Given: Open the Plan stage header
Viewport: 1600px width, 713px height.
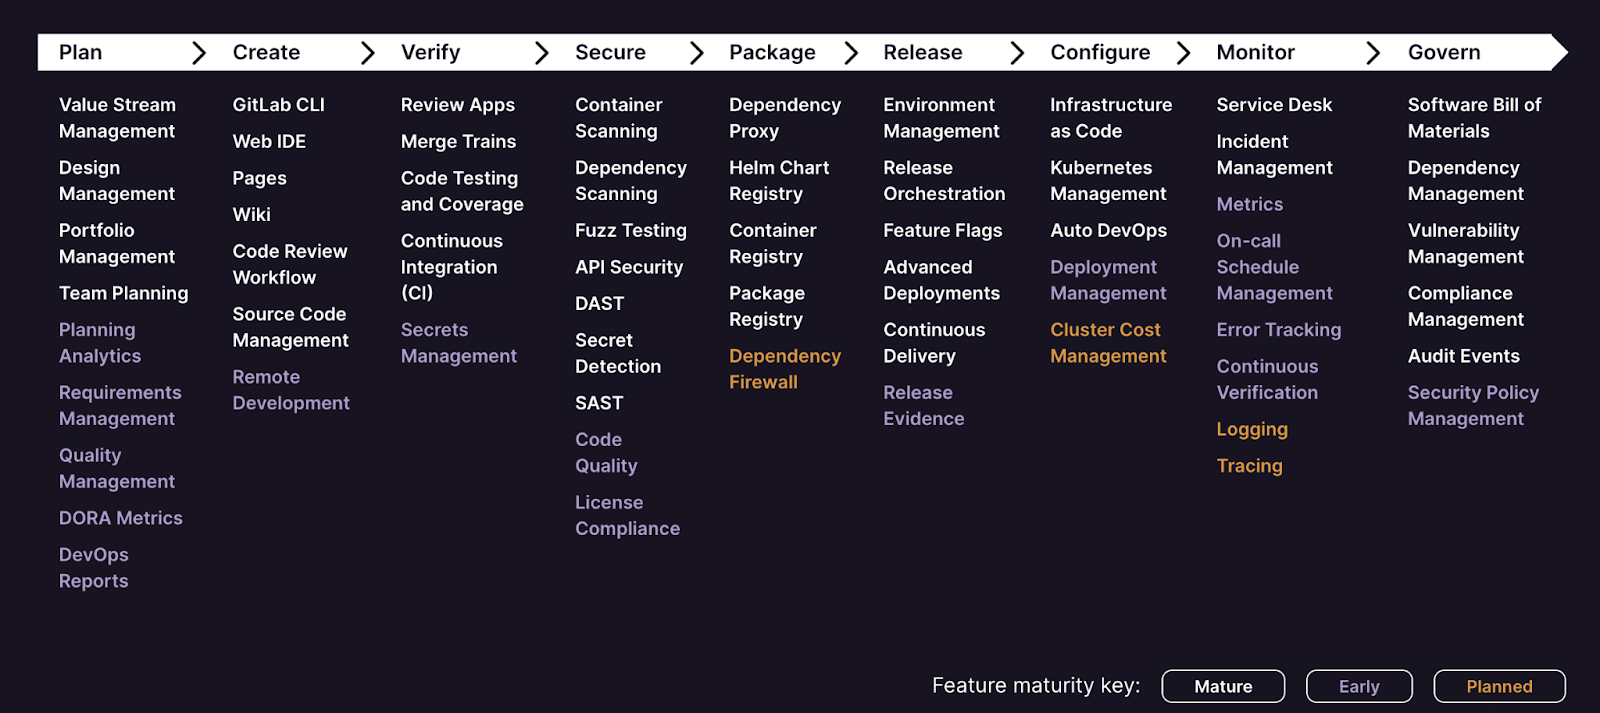Looking at the screenshot, I should (x=81, y=53).
